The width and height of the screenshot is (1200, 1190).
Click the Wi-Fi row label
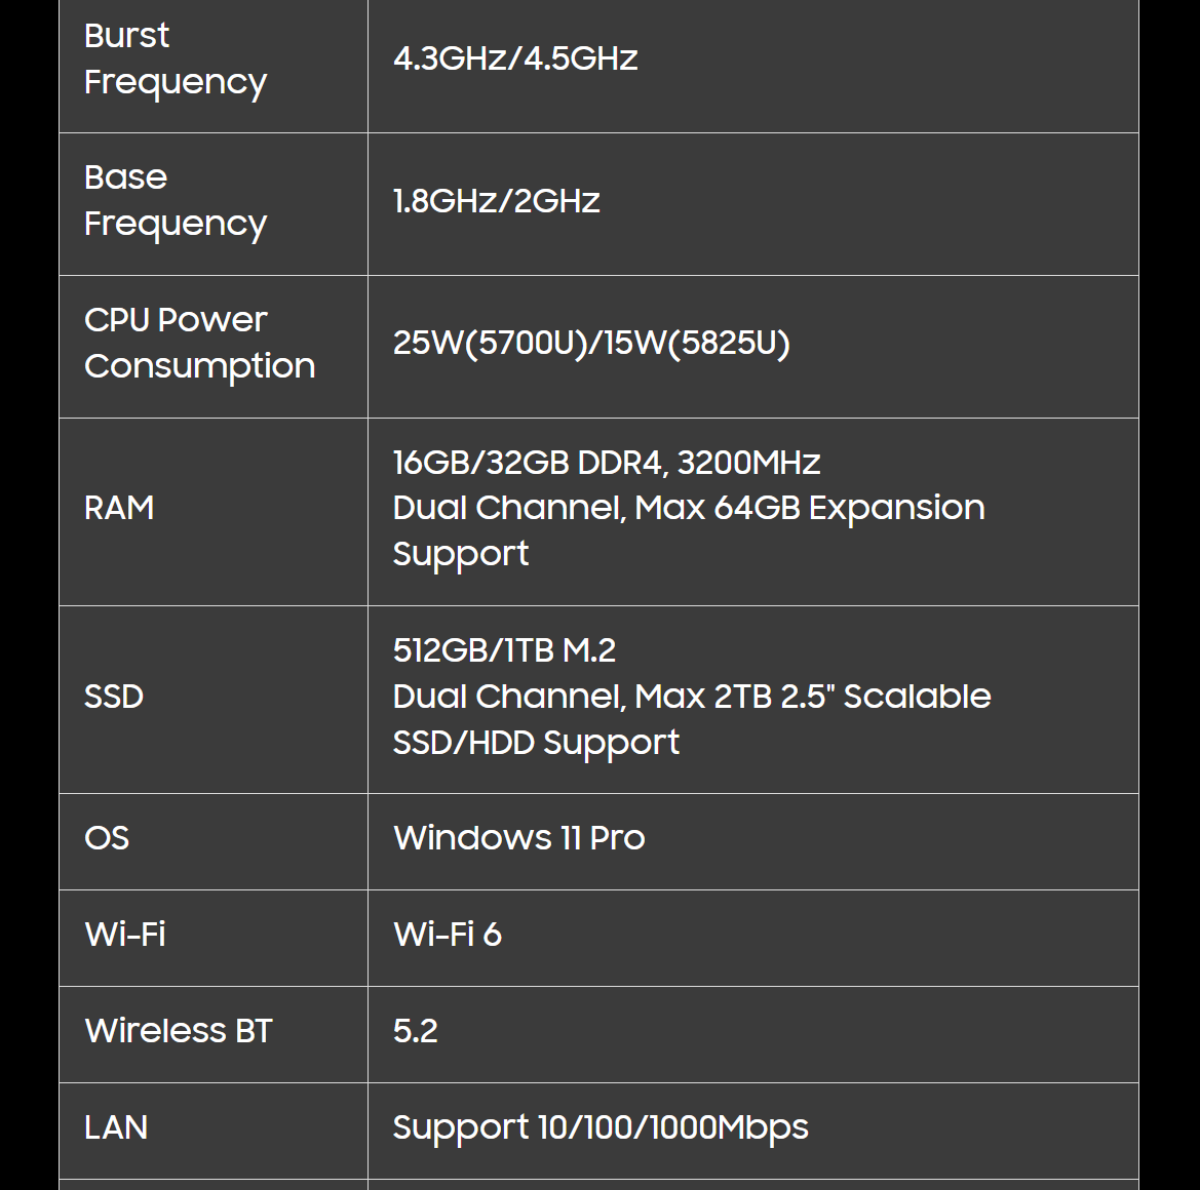coord(125,934)
